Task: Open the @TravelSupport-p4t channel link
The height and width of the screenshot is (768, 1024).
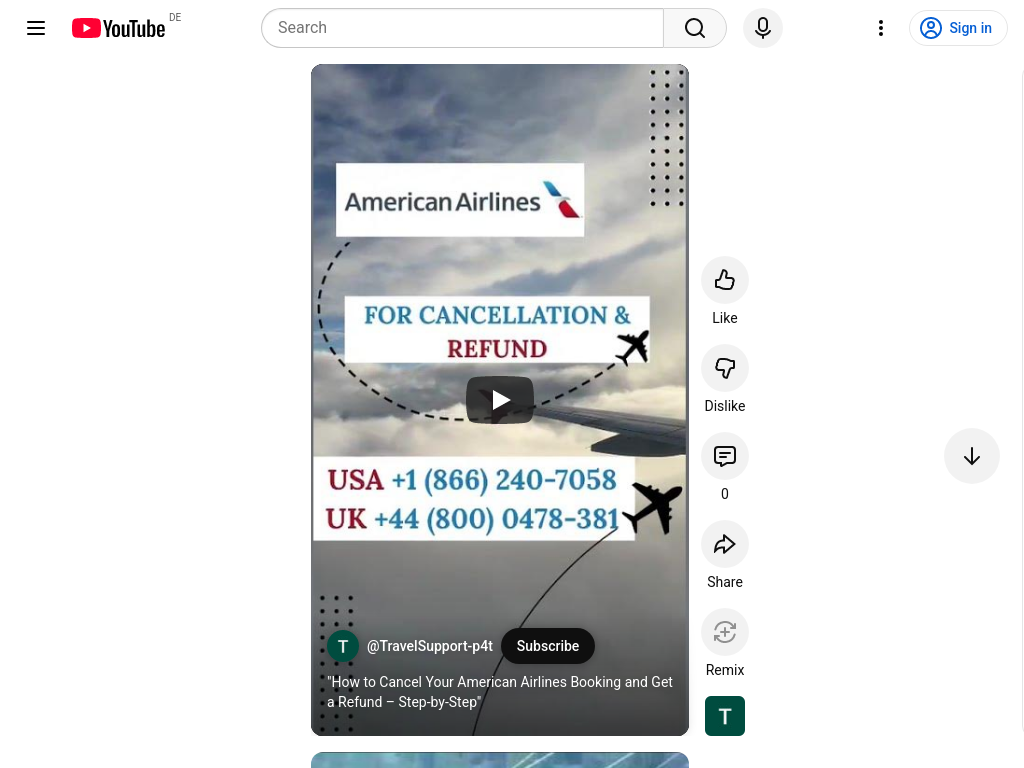Action: pyautogui.click(x=430, y=646)
